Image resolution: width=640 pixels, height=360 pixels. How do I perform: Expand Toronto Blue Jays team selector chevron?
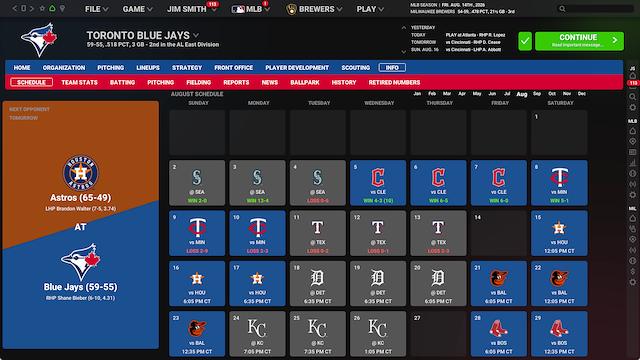tap(196, 36)
